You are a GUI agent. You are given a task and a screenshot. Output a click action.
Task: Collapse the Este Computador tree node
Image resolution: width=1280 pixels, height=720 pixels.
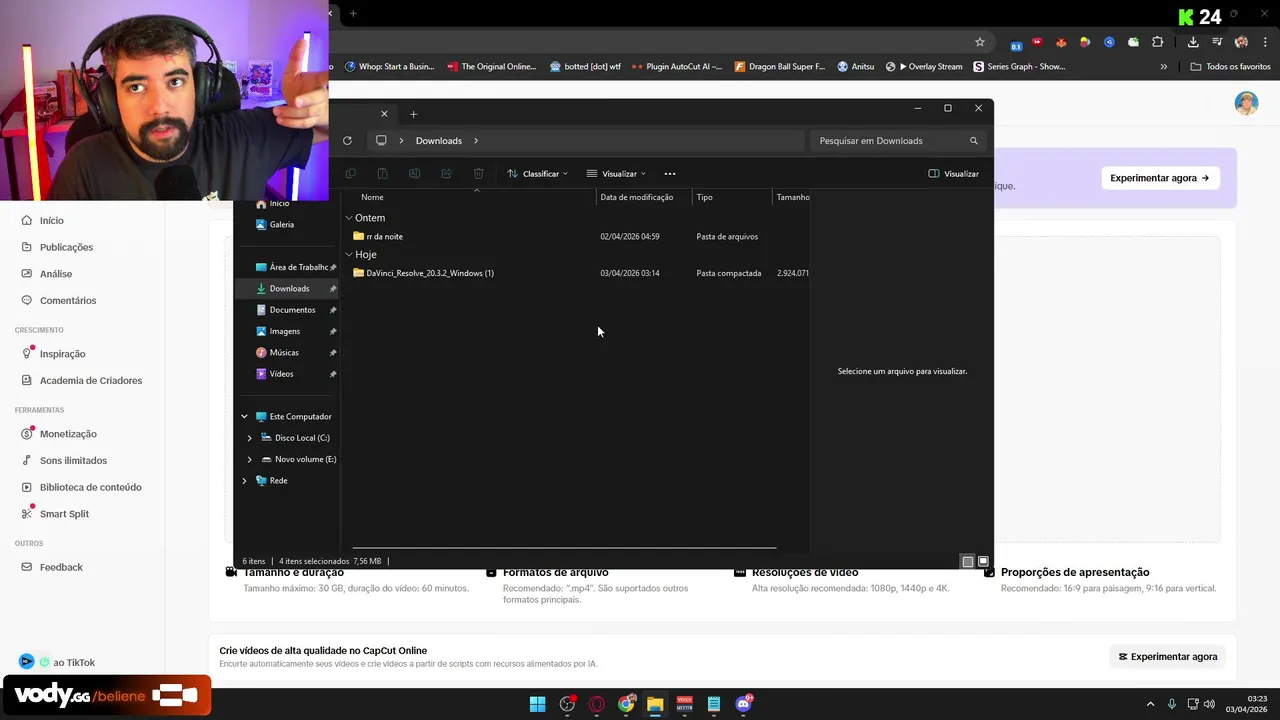coord(244,417)
